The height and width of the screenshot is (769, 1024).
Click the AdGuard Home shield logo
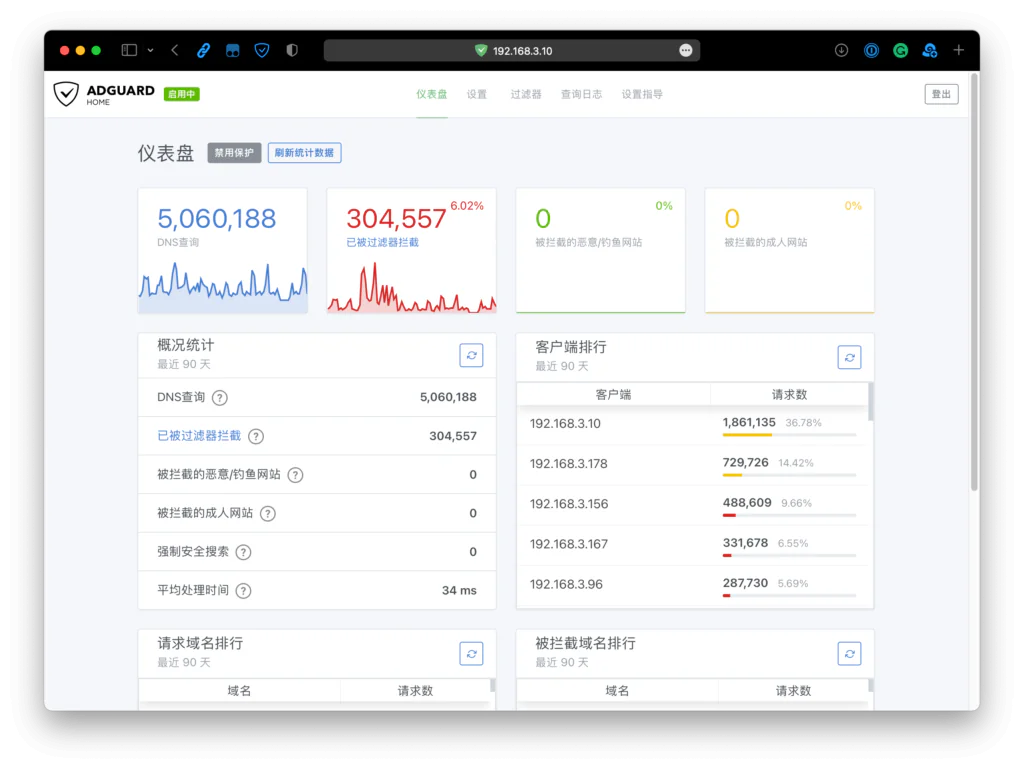click(x=67, y=93)
